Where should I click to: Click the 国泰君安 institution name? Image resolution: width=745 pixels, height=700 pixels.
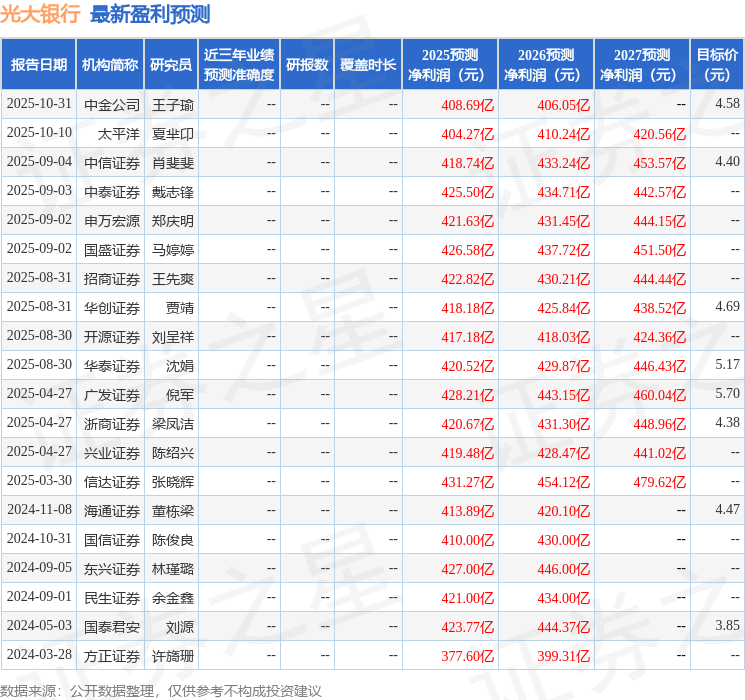click(112, 627)
